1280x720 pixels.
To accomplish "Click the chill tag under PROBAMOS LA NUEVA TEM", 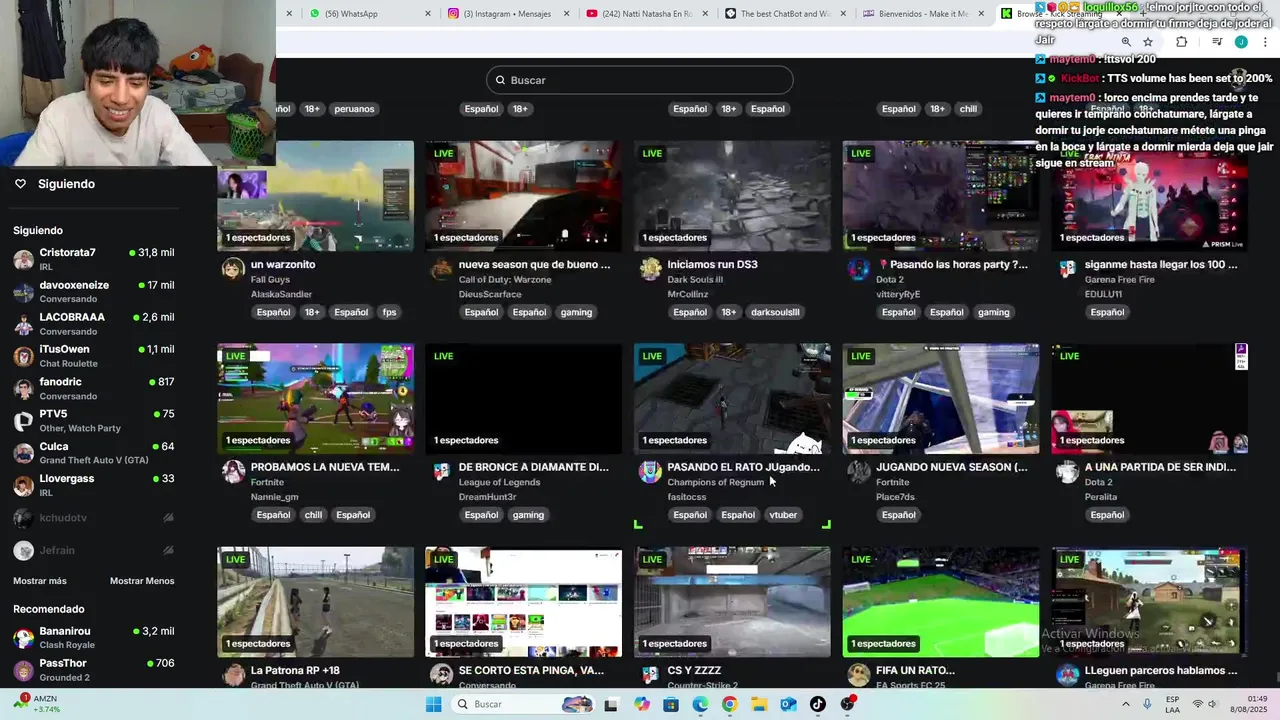I will coord(313,515).
